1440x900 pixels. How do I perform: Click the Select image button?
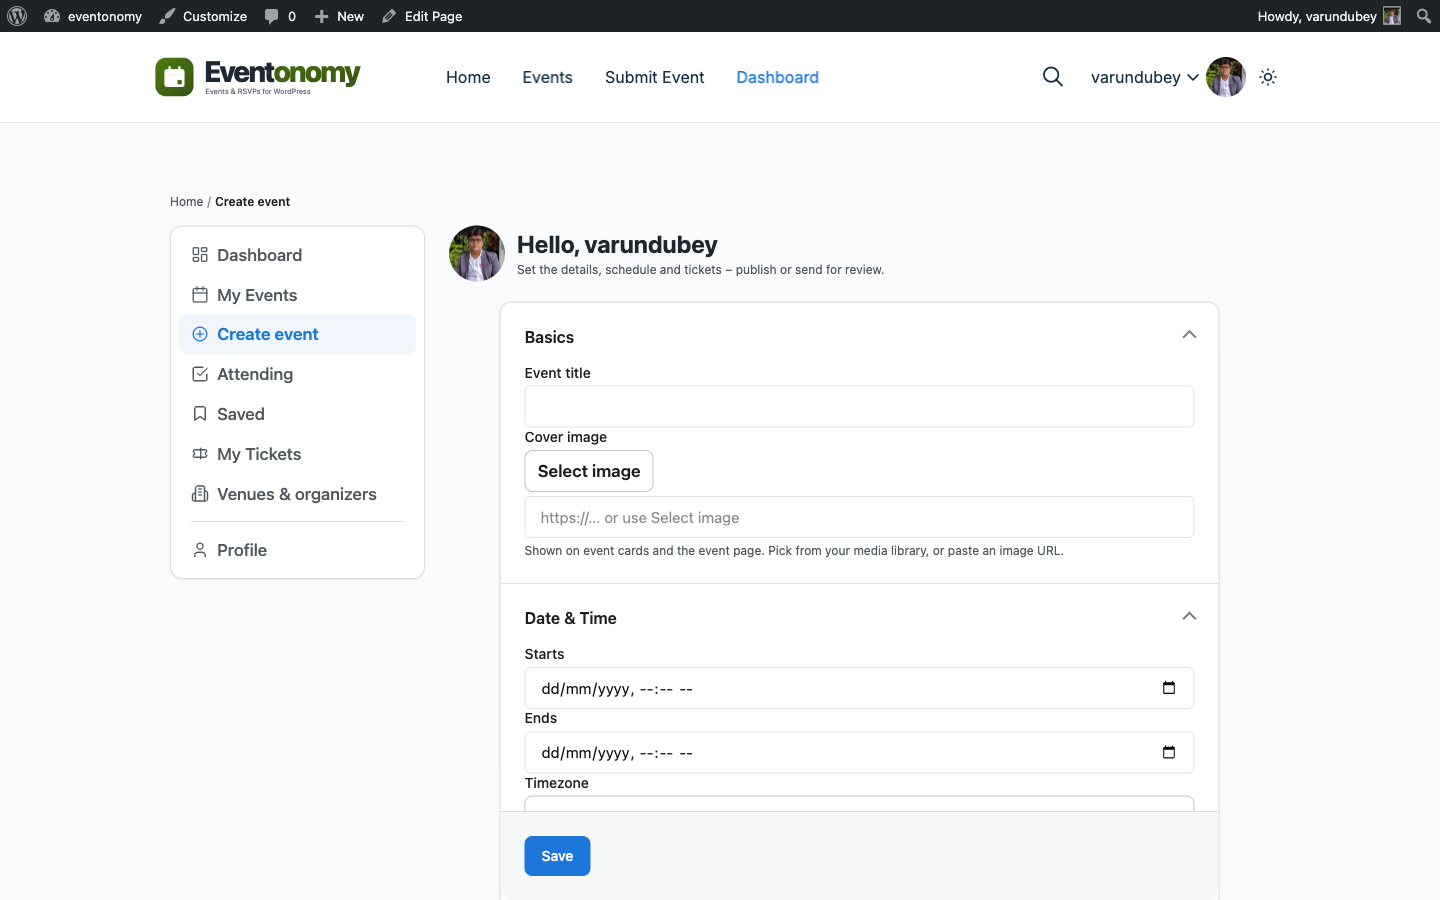pos(589,471)
